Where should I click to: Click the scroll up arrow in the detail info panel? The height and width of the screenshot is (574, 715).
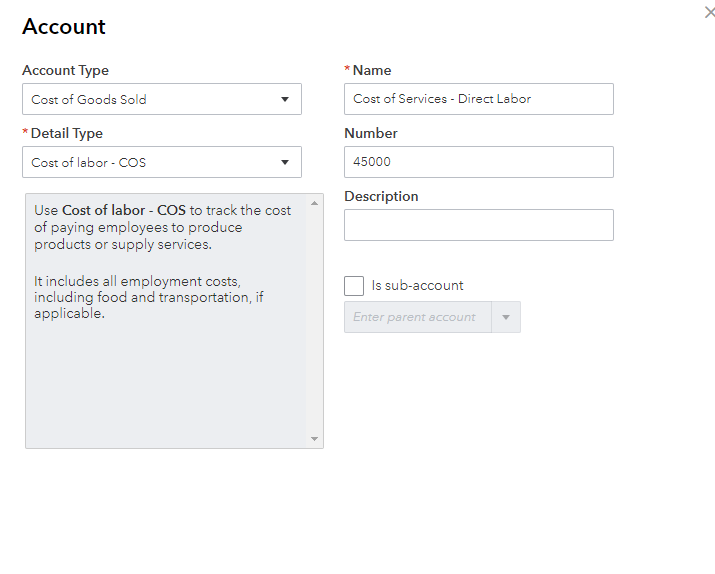tap(315, 203)
